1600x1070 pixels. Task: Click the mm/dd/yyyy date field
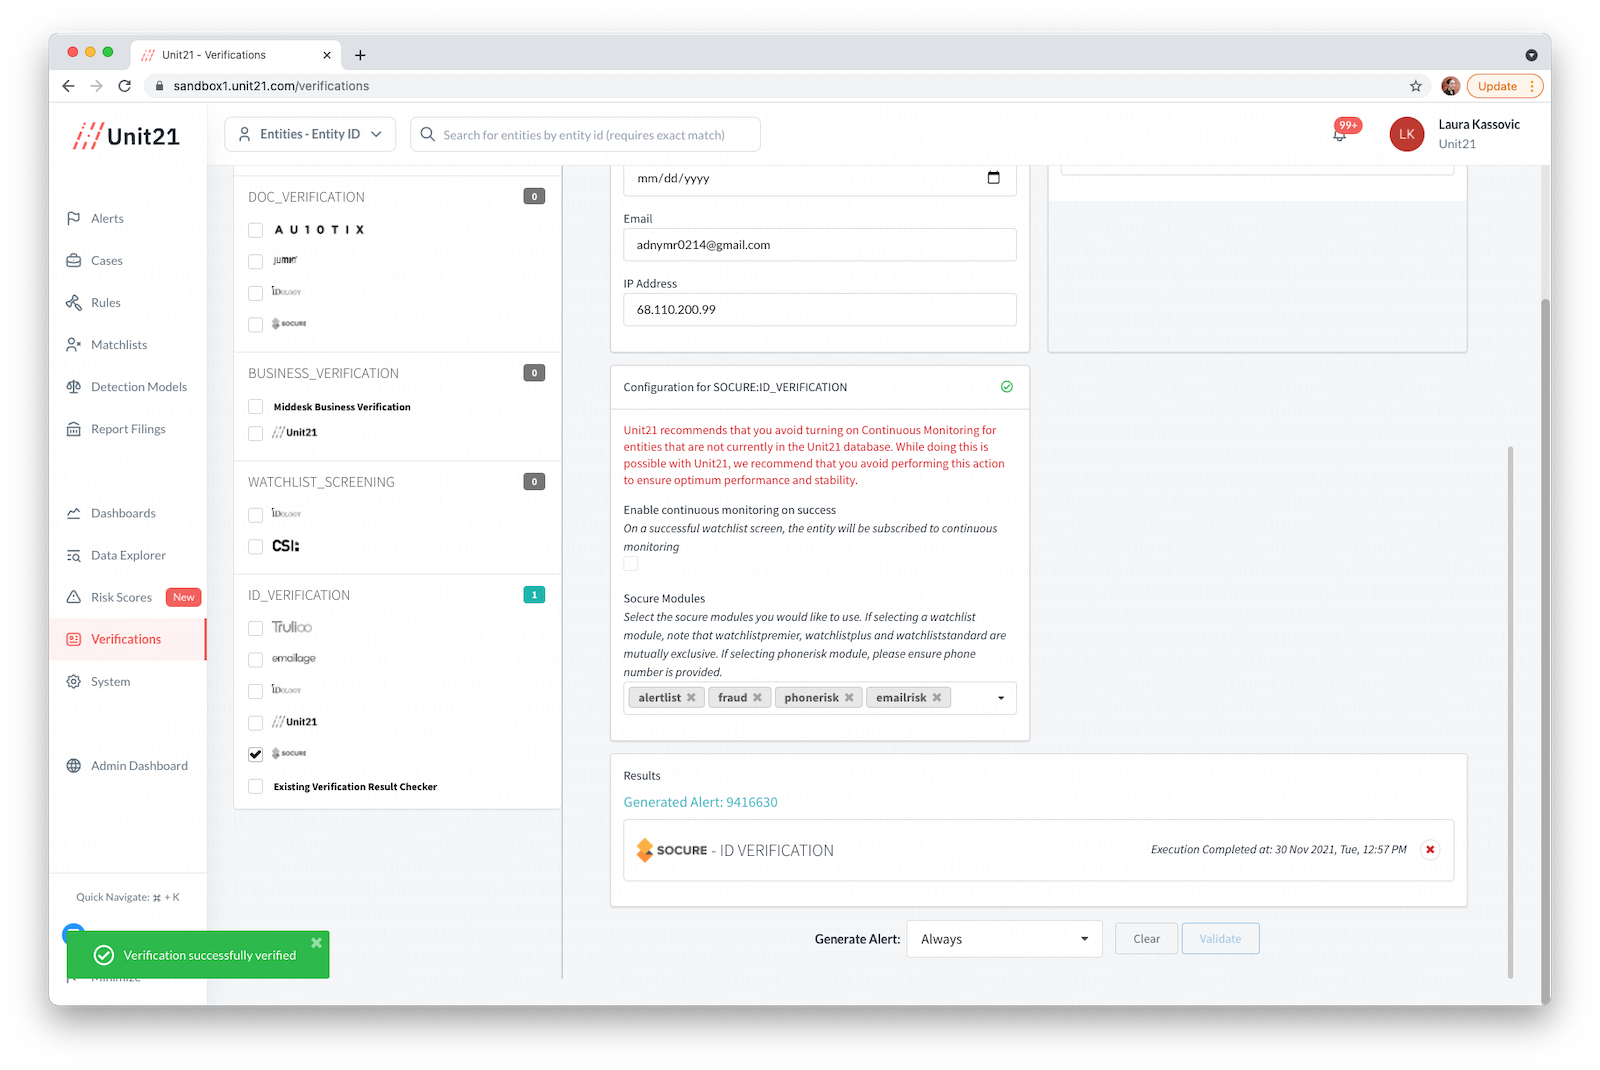pos(820,179)
